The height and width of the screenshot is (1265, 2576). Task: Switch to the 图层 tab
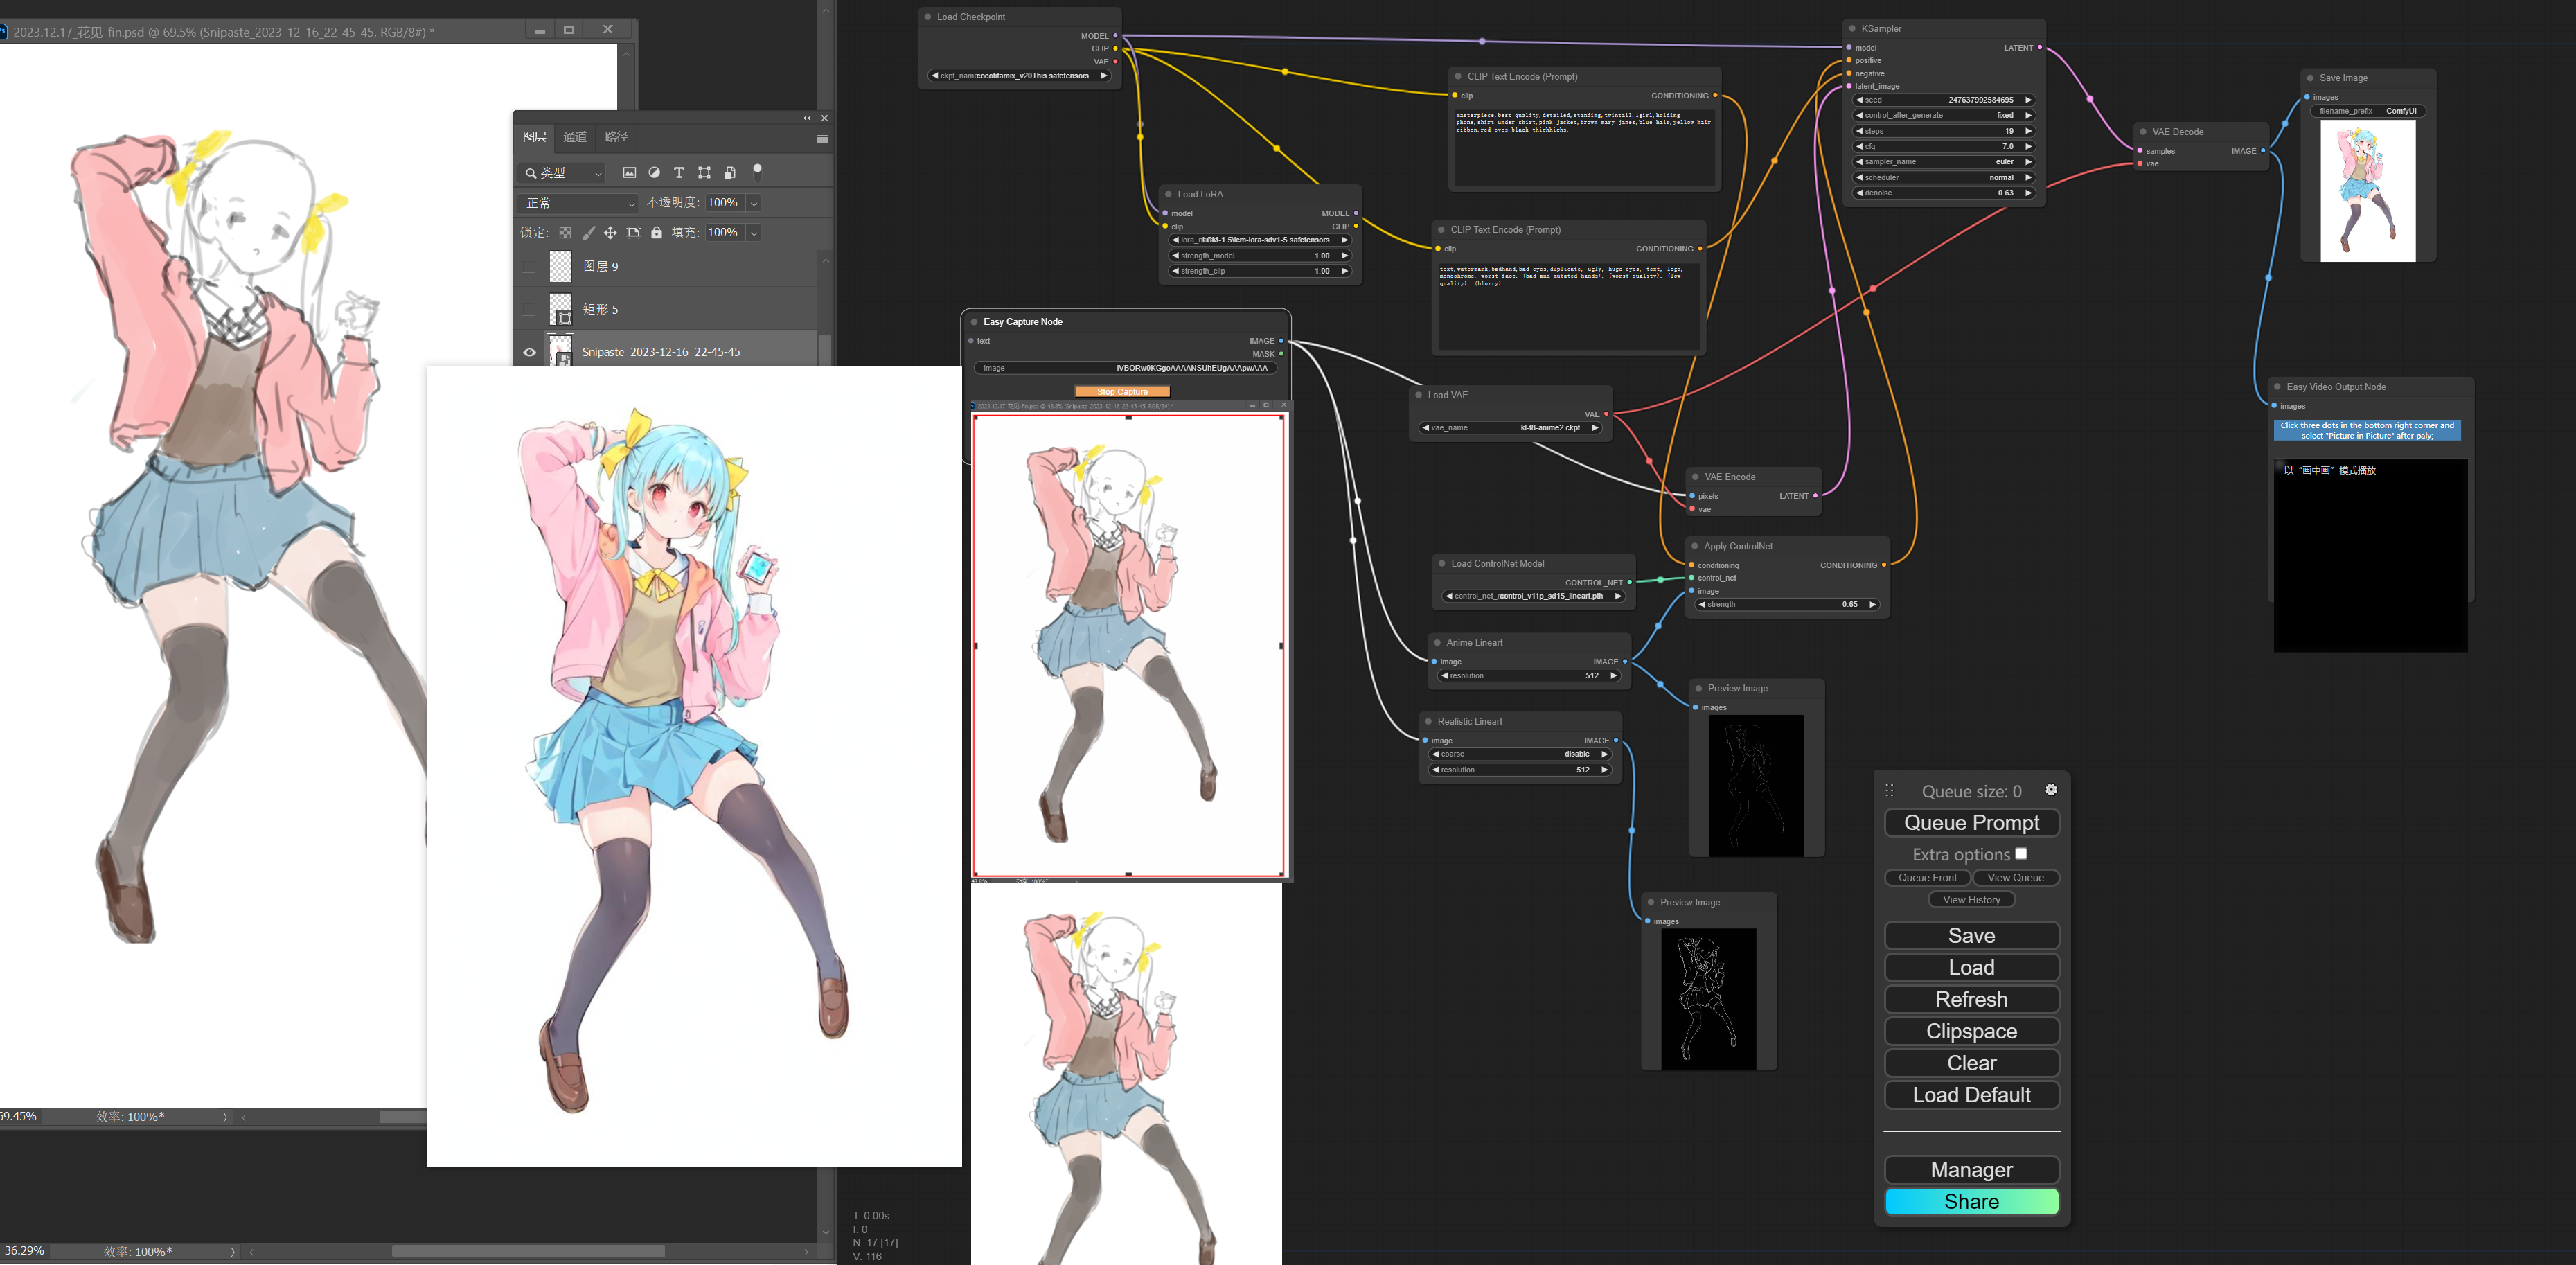click(535, 137)
